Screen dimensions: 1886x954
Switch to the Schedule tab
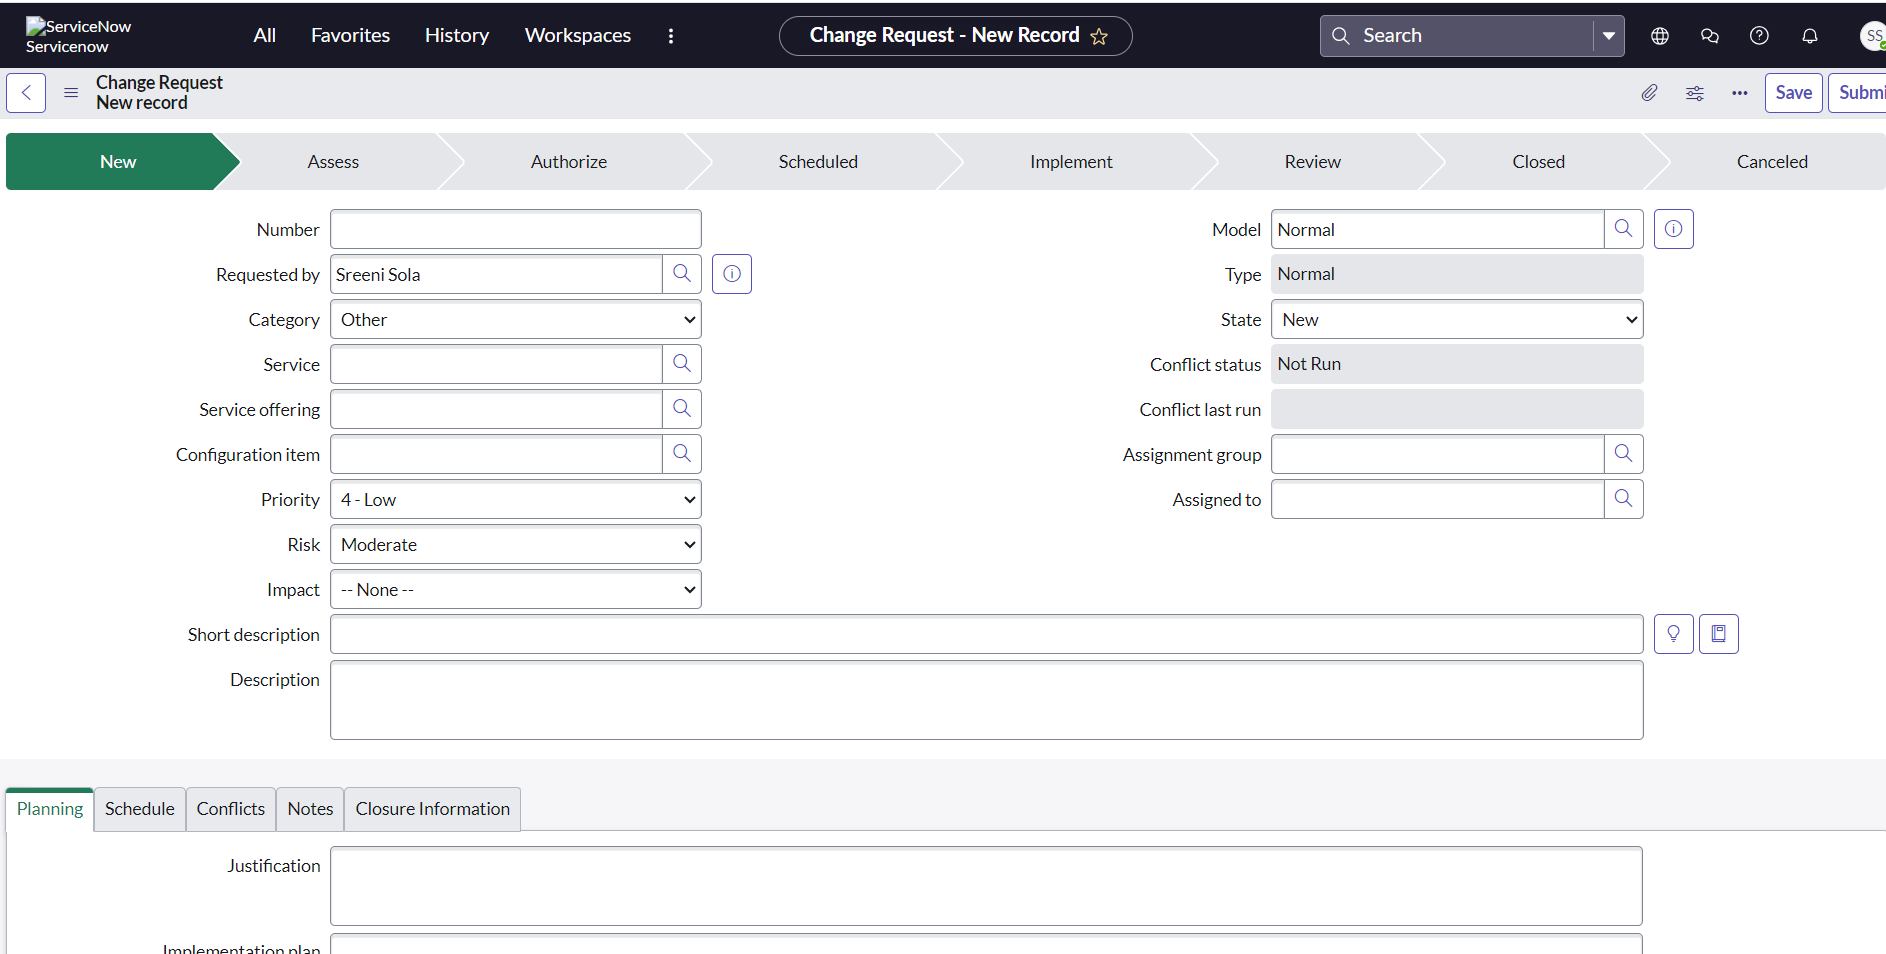tap(139, 809)
